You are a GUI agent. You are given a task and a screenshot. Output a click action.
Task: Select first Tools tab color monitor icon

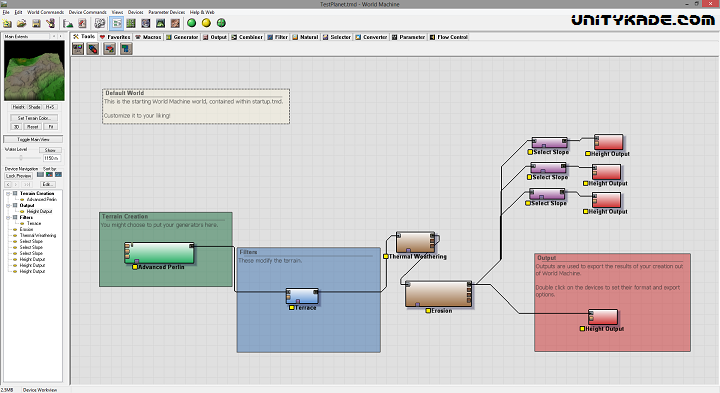tap(78, 48)
